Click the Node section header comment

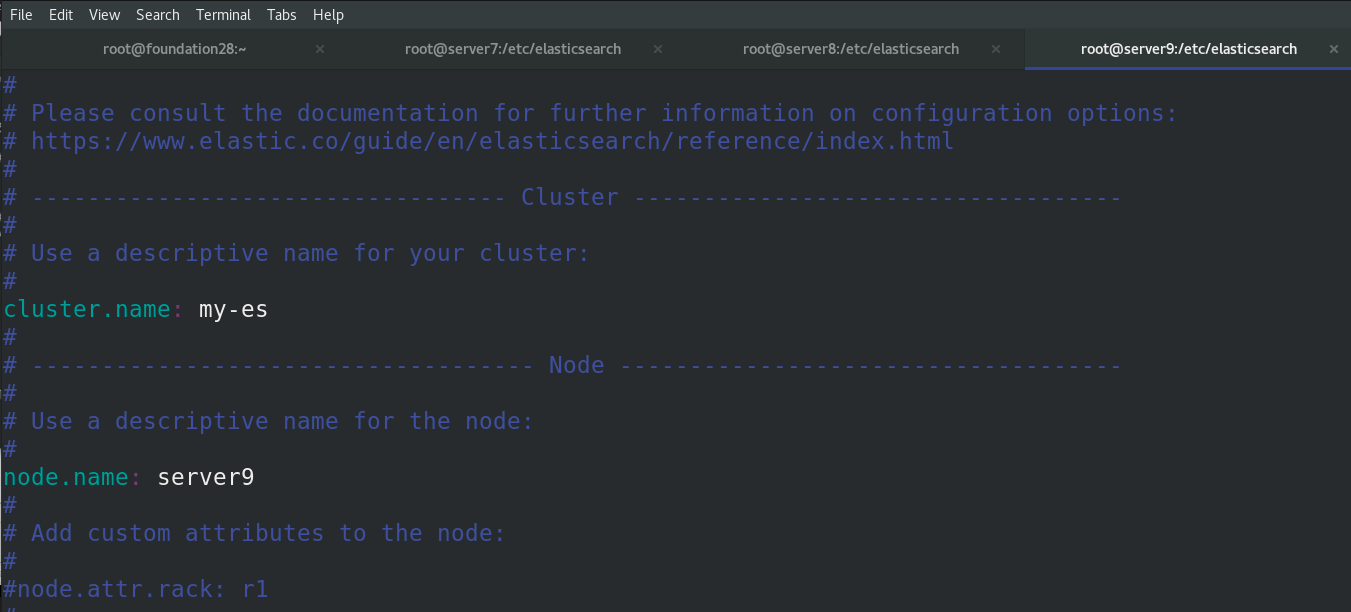point(562,365)
